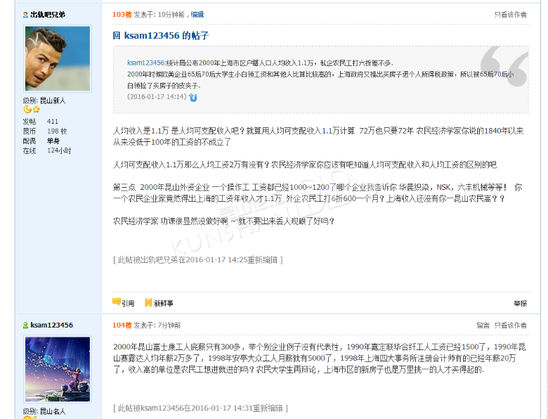The image size is (548, 419).
Task: Click ksam123456 name inside the quote box
Action: pyautogui.click(x=146, y=63)
